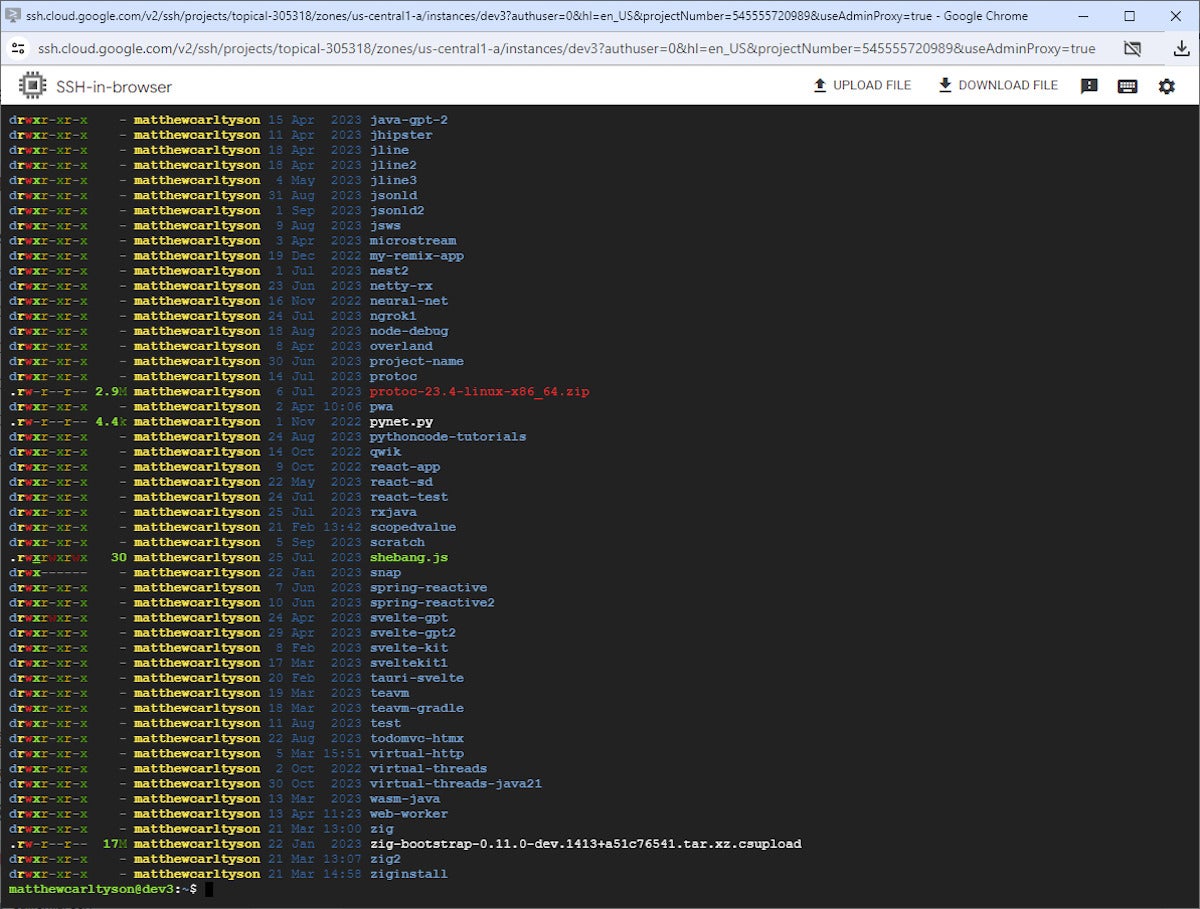Click the protoc-23.4-linux-x86_64.zip file name
Screen dimensions: 1200x909
(479, 392)
